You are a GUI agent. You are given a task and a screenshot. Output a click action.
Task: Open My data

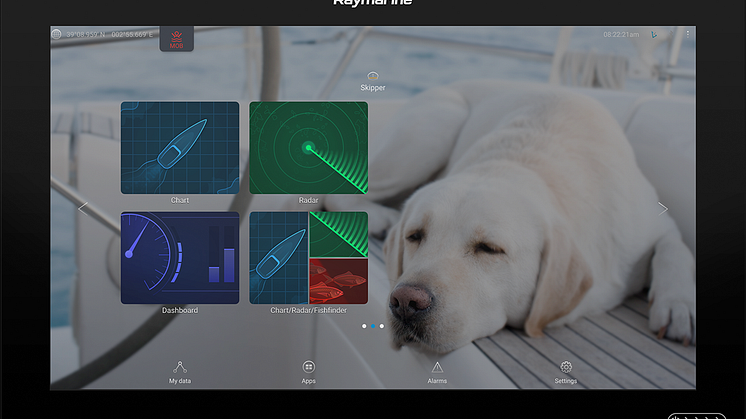(180, 372)
